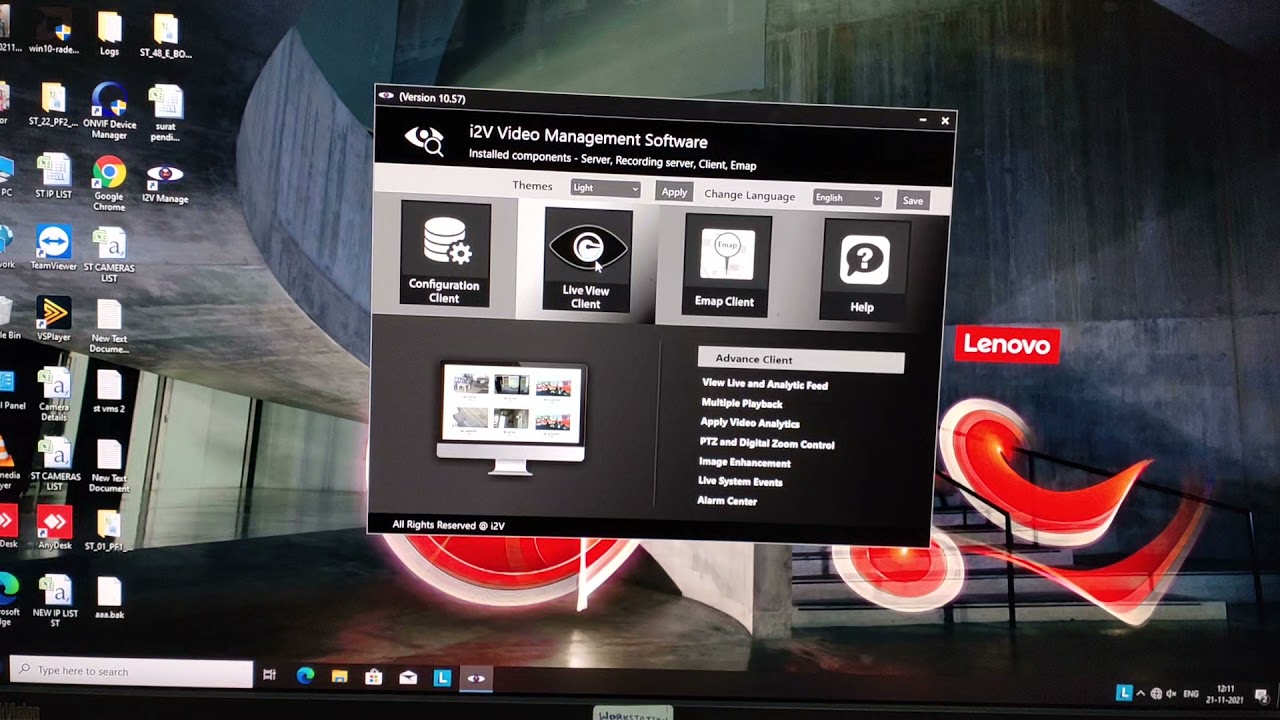
Task: Open the Emap Client tile
Action: [727, 265]
